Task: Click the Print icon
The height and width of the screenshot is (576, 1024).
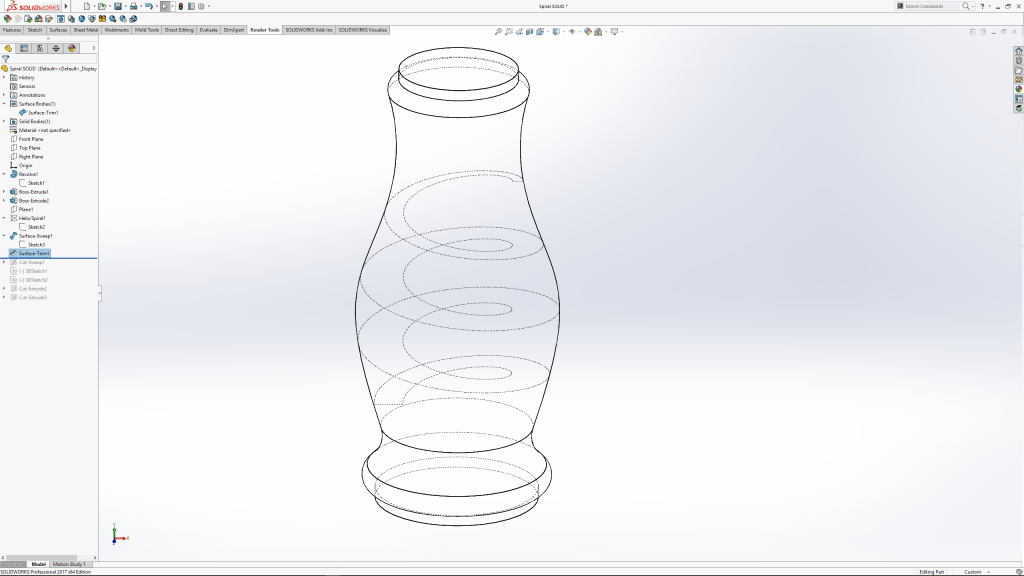Action: (133, 6)
